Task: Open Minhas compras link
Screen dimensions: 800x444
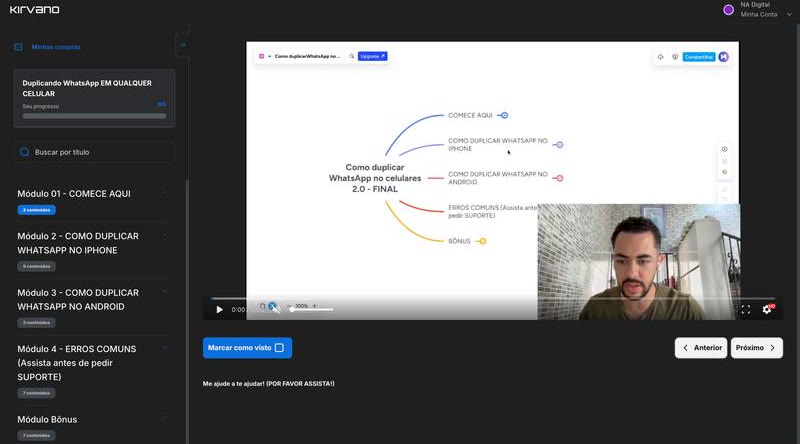Action: [56, 47]
